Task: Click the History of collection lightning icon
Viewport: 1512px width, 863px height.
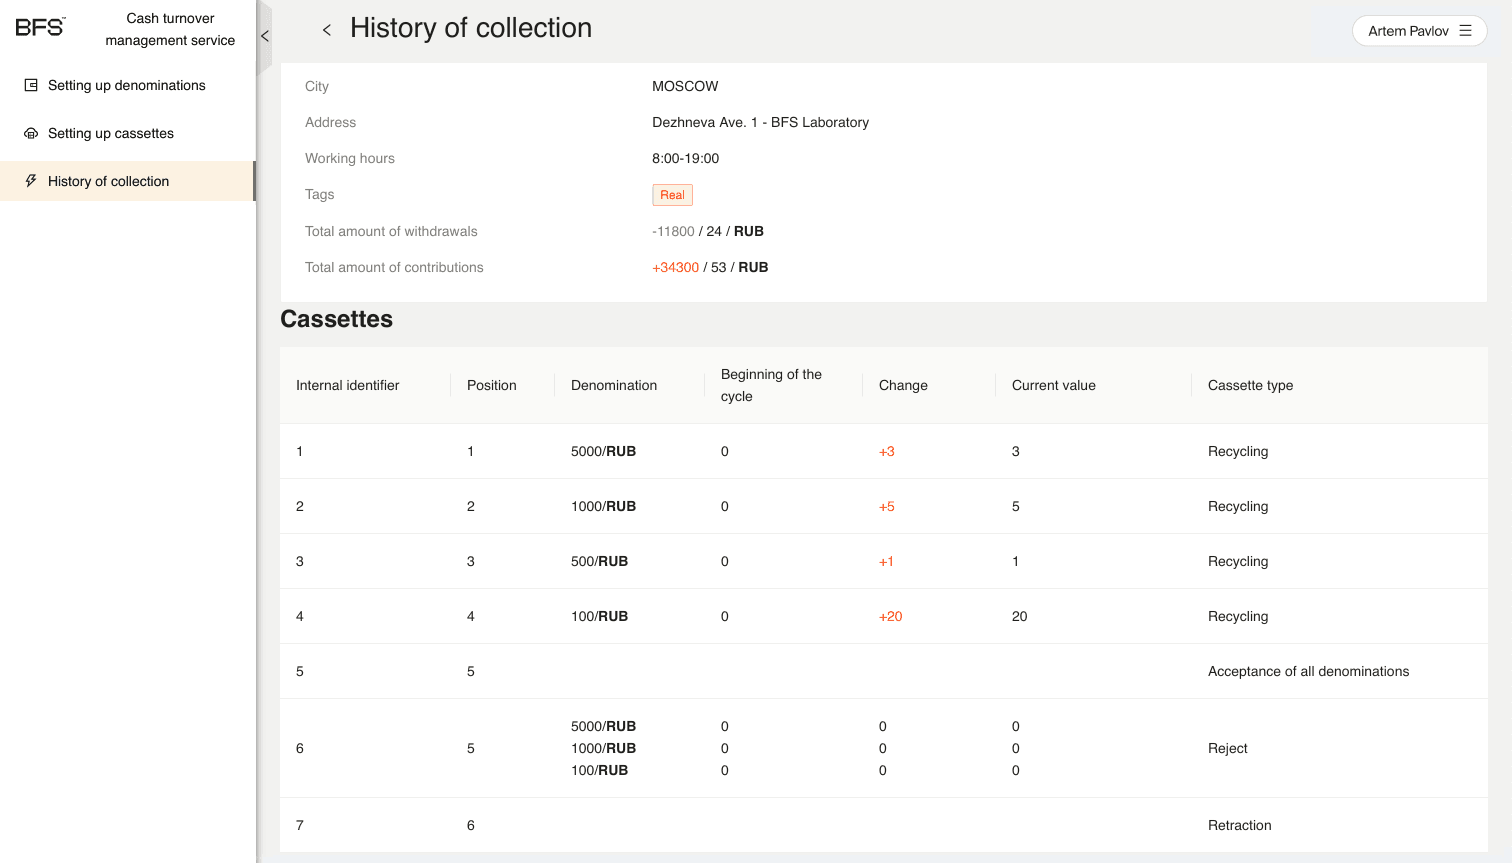Action: pos(31,181)
